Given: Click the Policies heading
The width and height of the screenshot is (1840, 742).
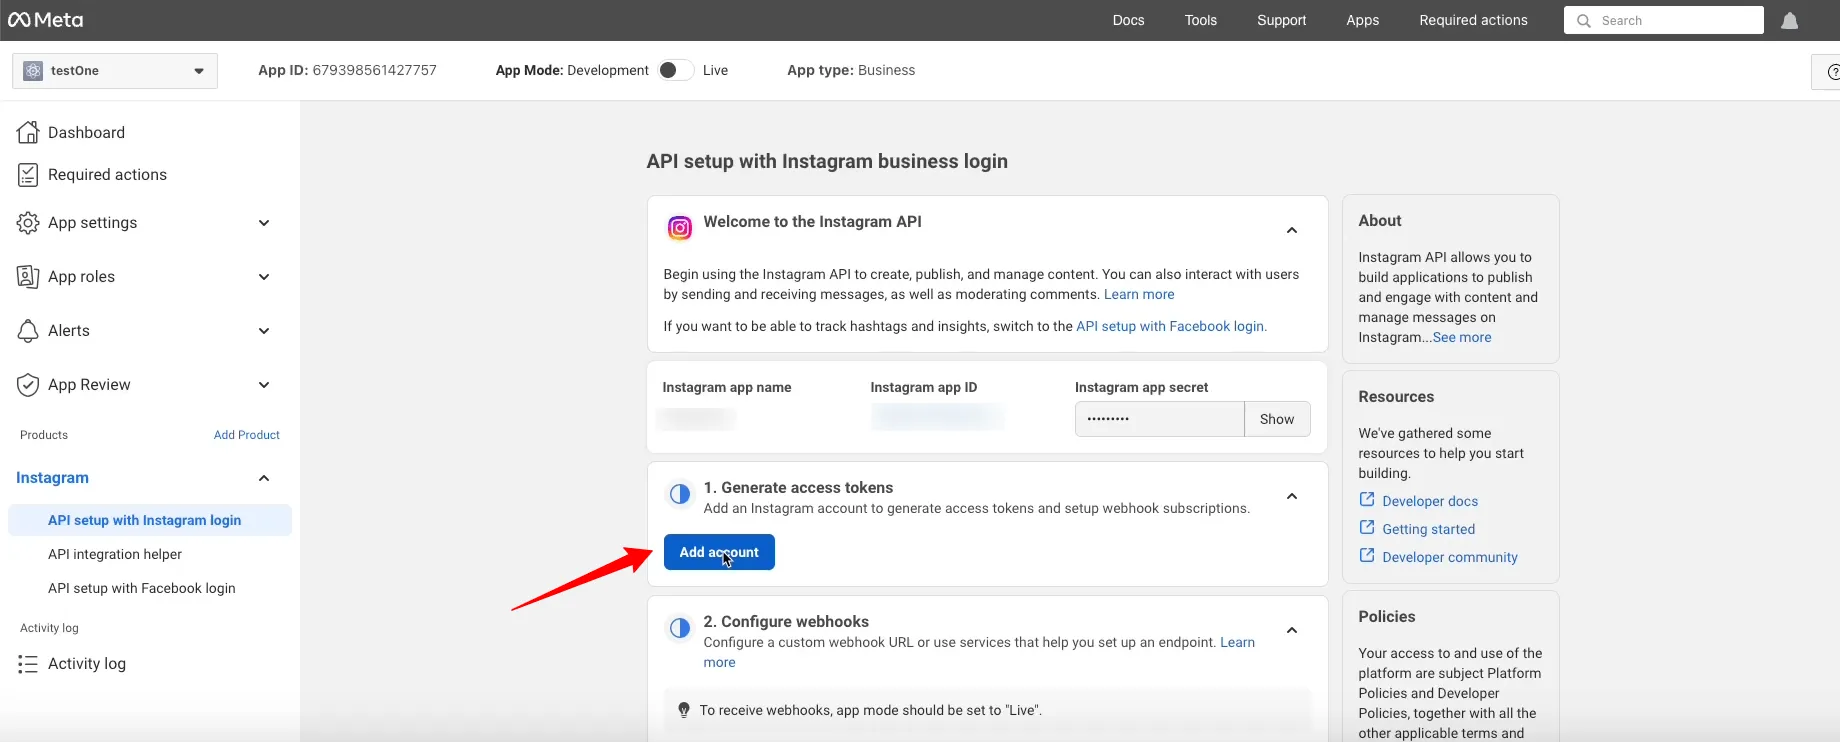Looking at the screenshot, I should tap(1387, 616).
